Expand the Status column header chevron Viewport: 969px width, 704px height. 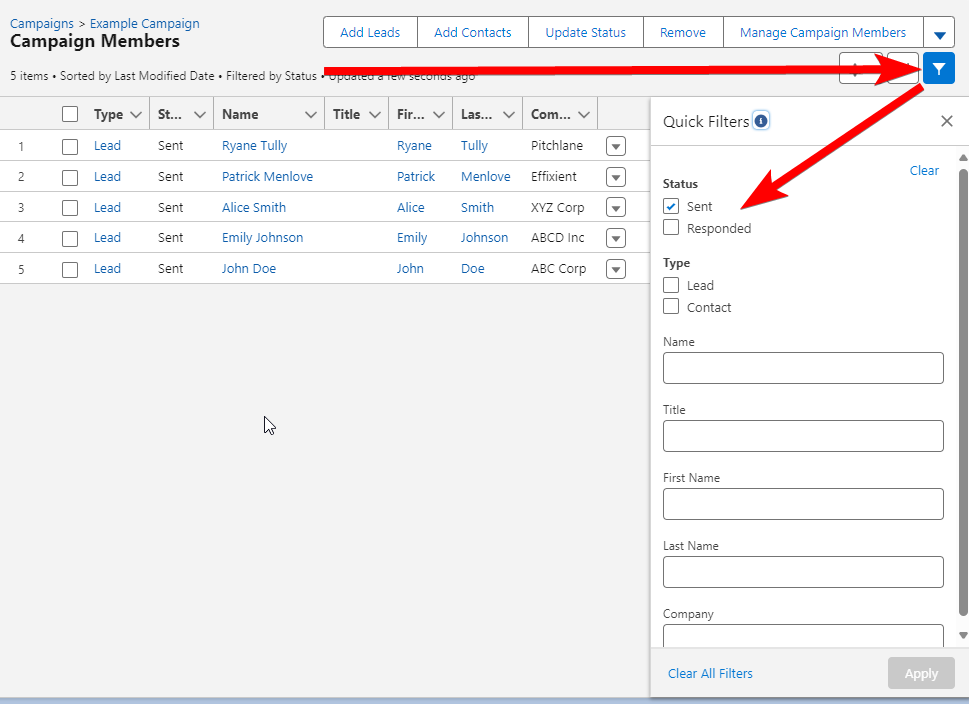[200, 115]
